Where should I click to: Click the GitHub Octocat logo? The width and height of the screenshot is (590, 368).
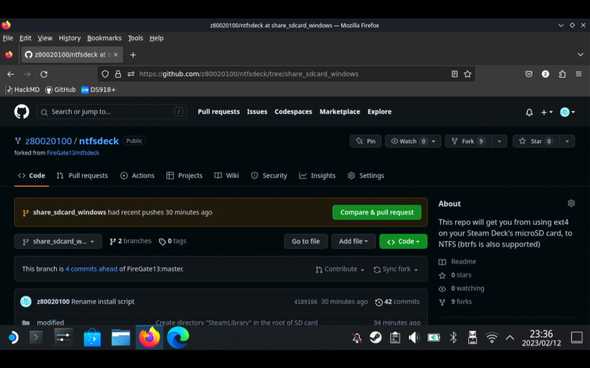click(21, 112)
